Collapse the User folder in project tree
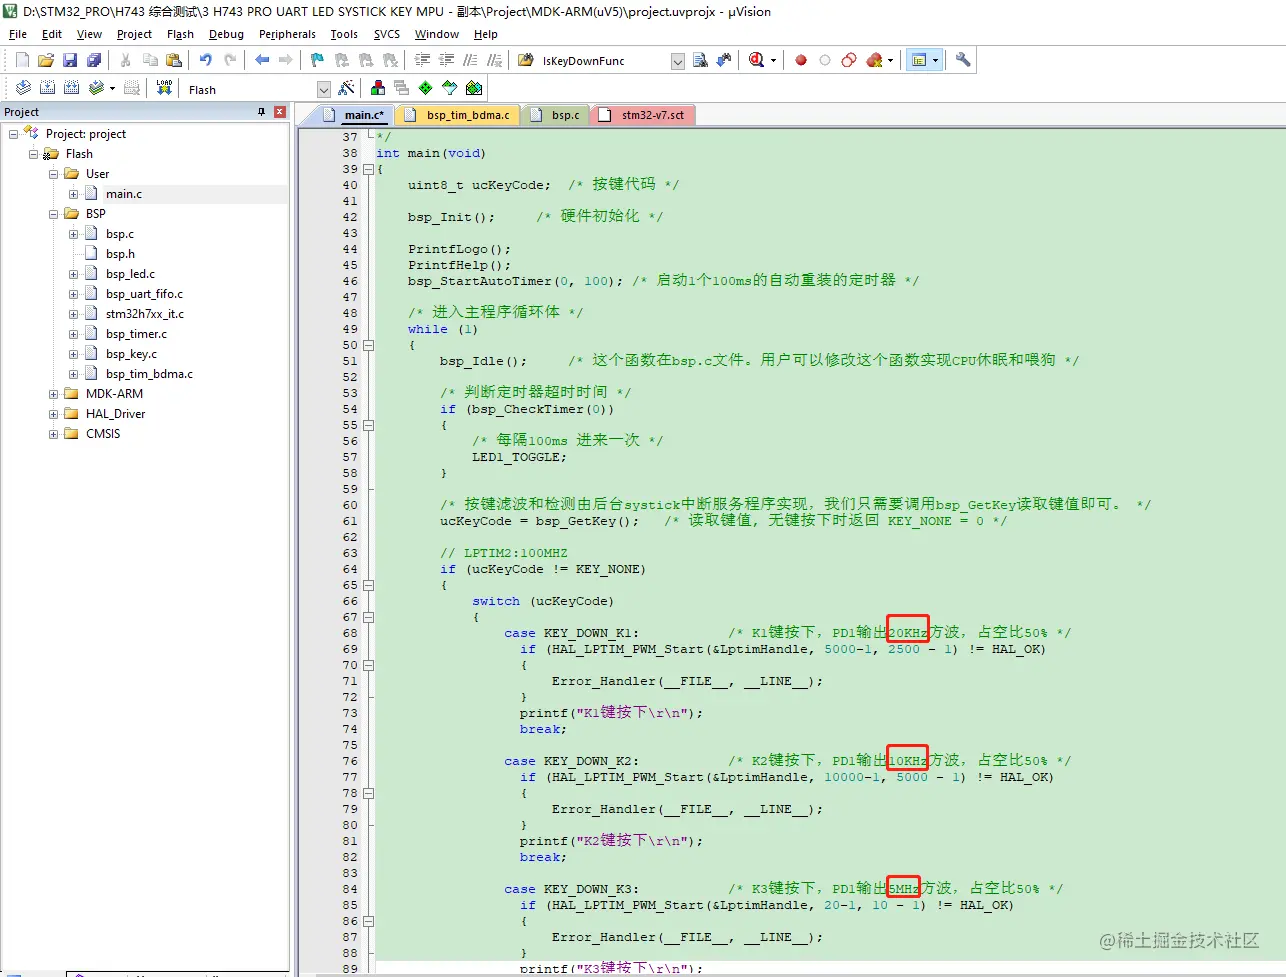 pyautogui.click(x=53, y=174)
